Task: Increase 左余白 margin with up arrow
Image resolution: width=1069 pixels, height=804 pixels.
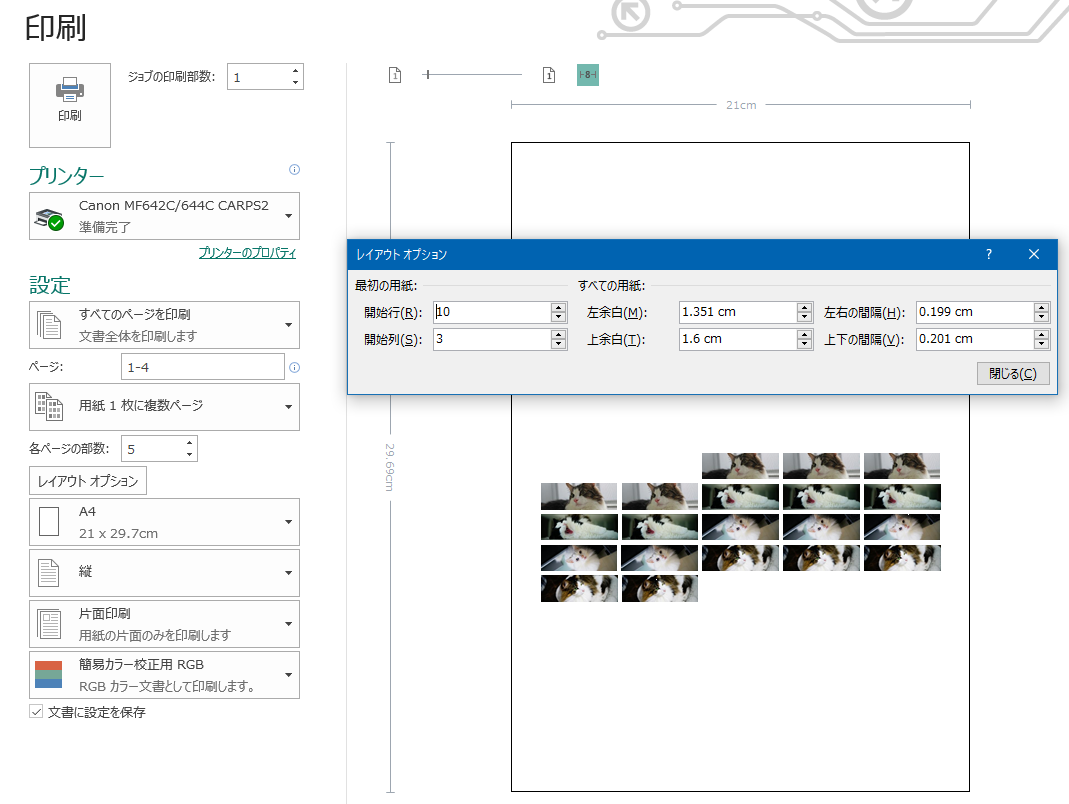Action: click(804, 308)
